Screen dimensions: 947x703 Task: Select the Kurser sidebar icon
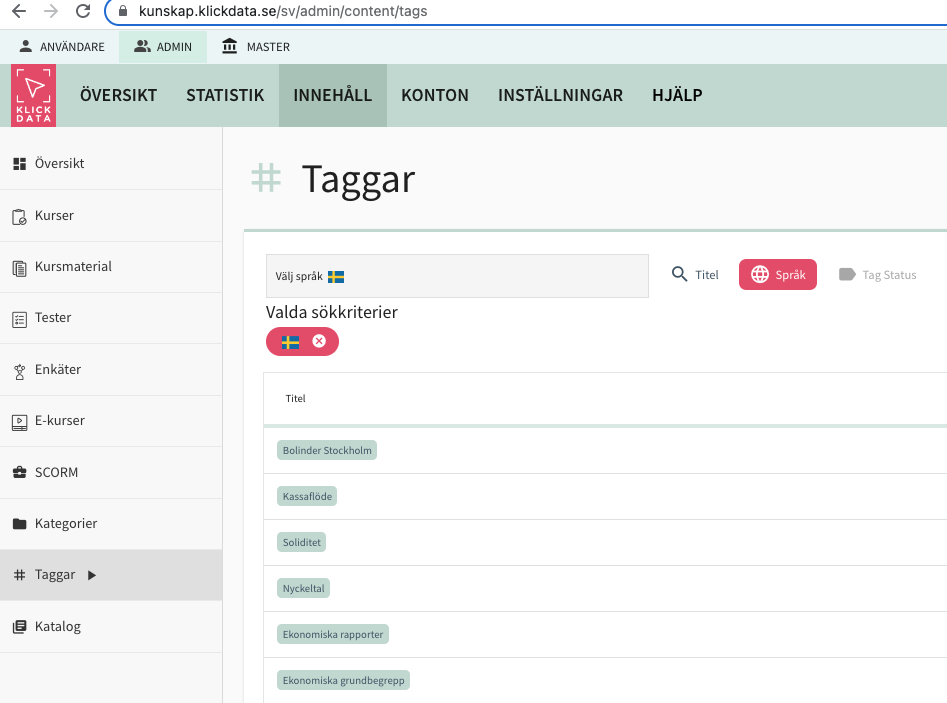tap(18, 215)
